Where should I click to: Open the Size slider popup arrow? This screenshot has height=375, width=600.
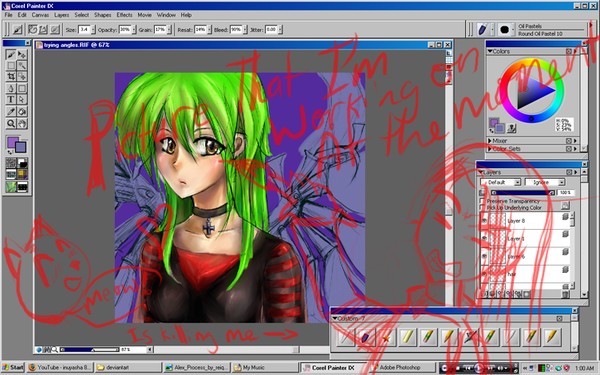click(x=93, y=29)
